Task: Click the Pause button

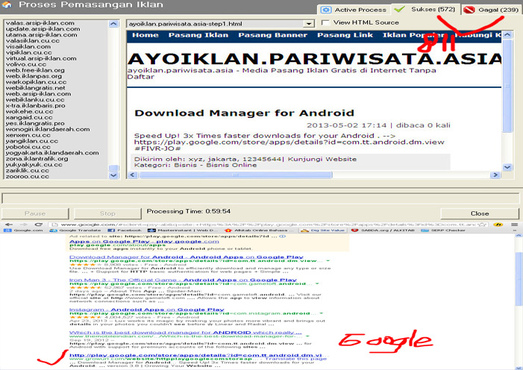Action: [x=35, y=213]
